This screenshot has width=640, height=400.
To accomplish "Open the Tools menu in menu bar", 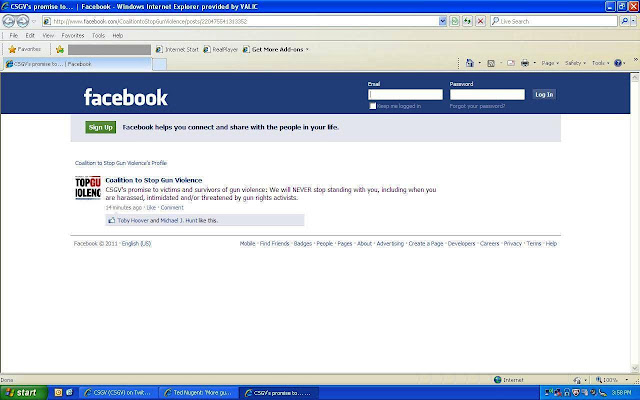I will pos(98,36).
